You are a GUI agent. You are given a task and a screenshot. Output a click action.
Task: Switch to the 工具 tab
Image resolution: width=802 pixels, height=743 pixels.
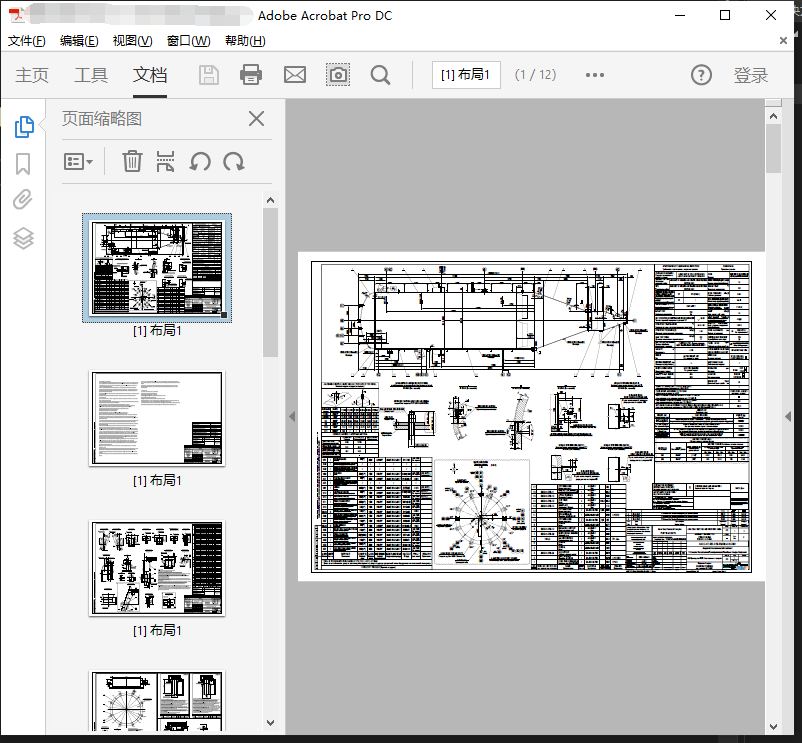[91, 75]
